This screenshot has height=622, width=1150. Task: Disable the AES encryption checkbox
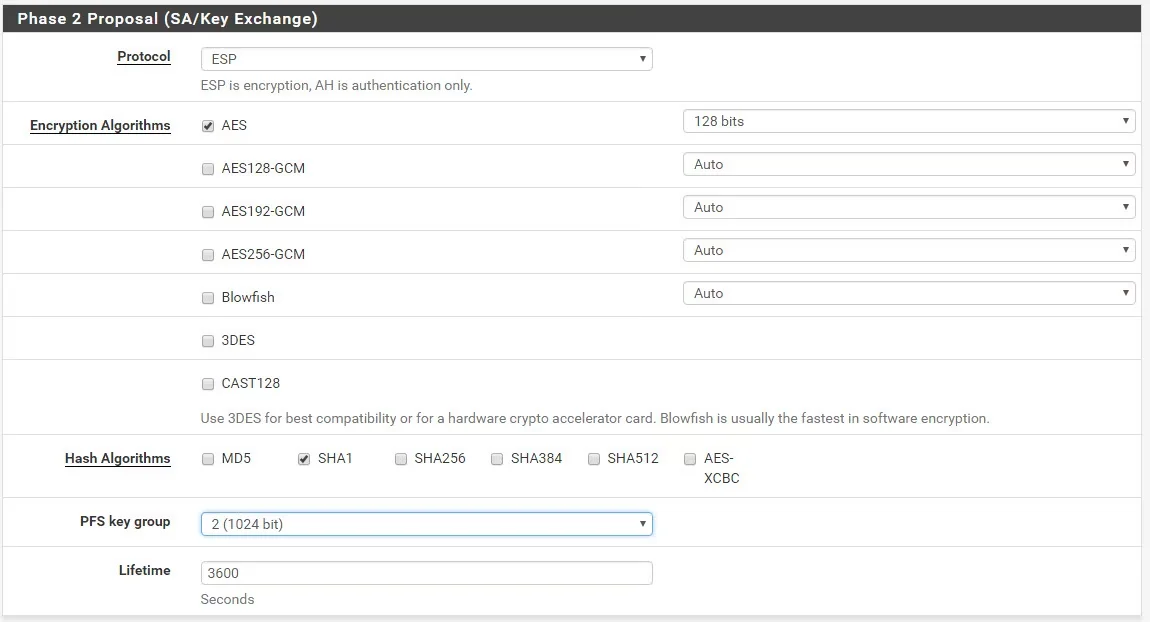(x=208, y=125)
